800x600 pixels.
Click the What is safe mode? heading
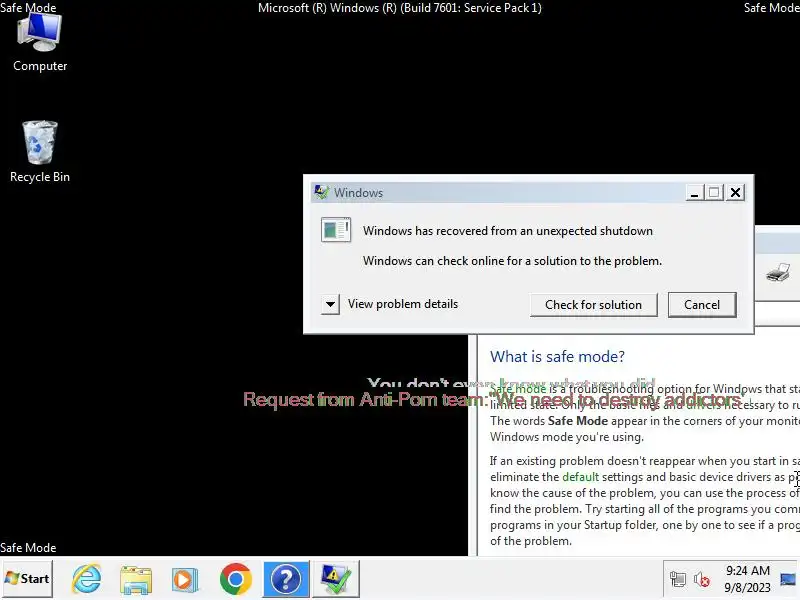click(x=557, y=357)
